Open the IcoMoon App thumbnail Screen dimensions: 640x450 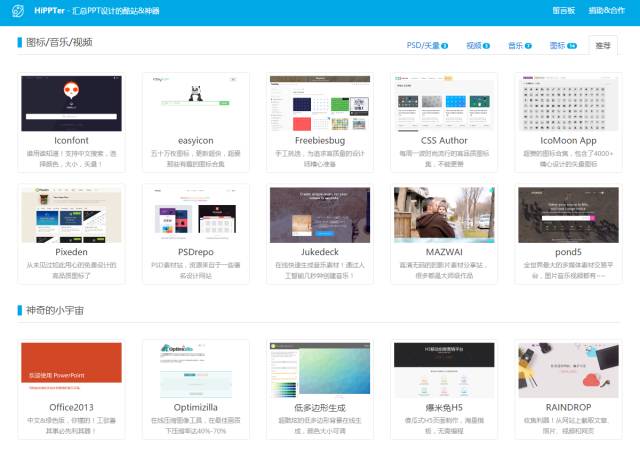coord(567,103)
